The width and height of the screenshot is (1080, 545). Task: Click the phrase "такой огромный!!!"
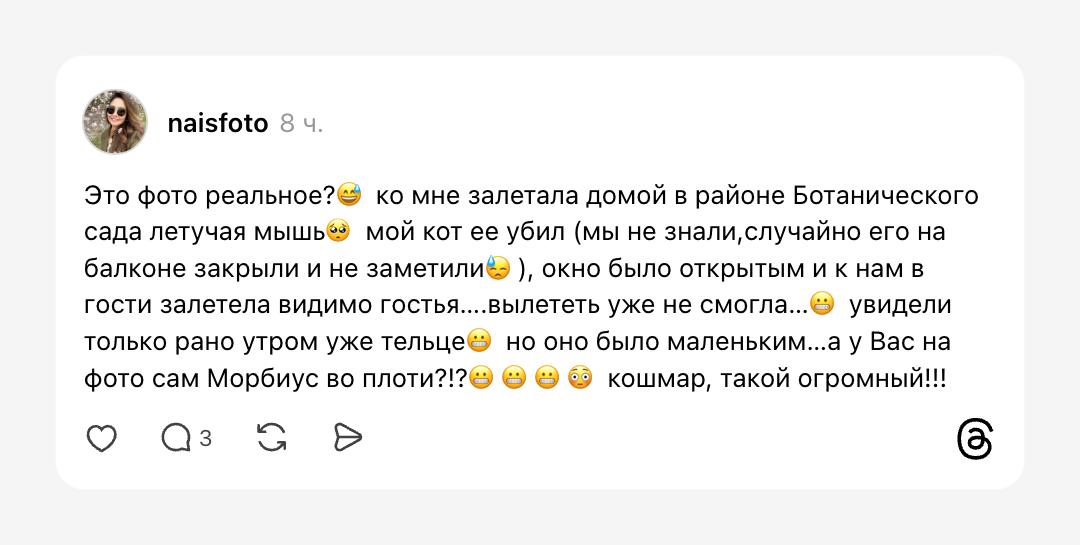832,380
